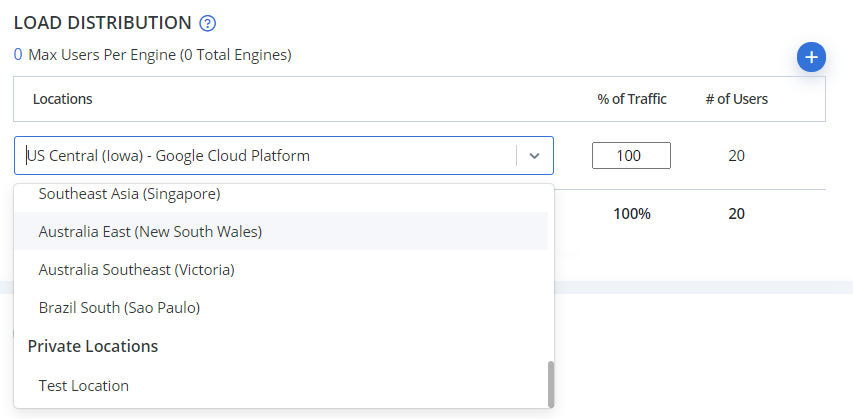
Task: Click the bold total users value 20
Action: pyautogui.click(x=736, y=214)
